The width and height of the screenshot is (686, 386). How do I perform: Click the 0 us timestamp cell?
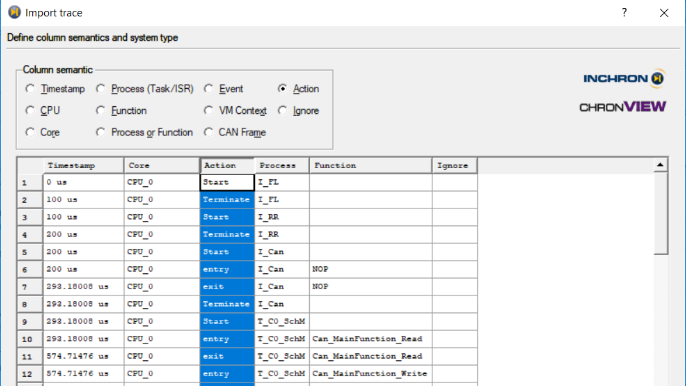coord(84,182)
